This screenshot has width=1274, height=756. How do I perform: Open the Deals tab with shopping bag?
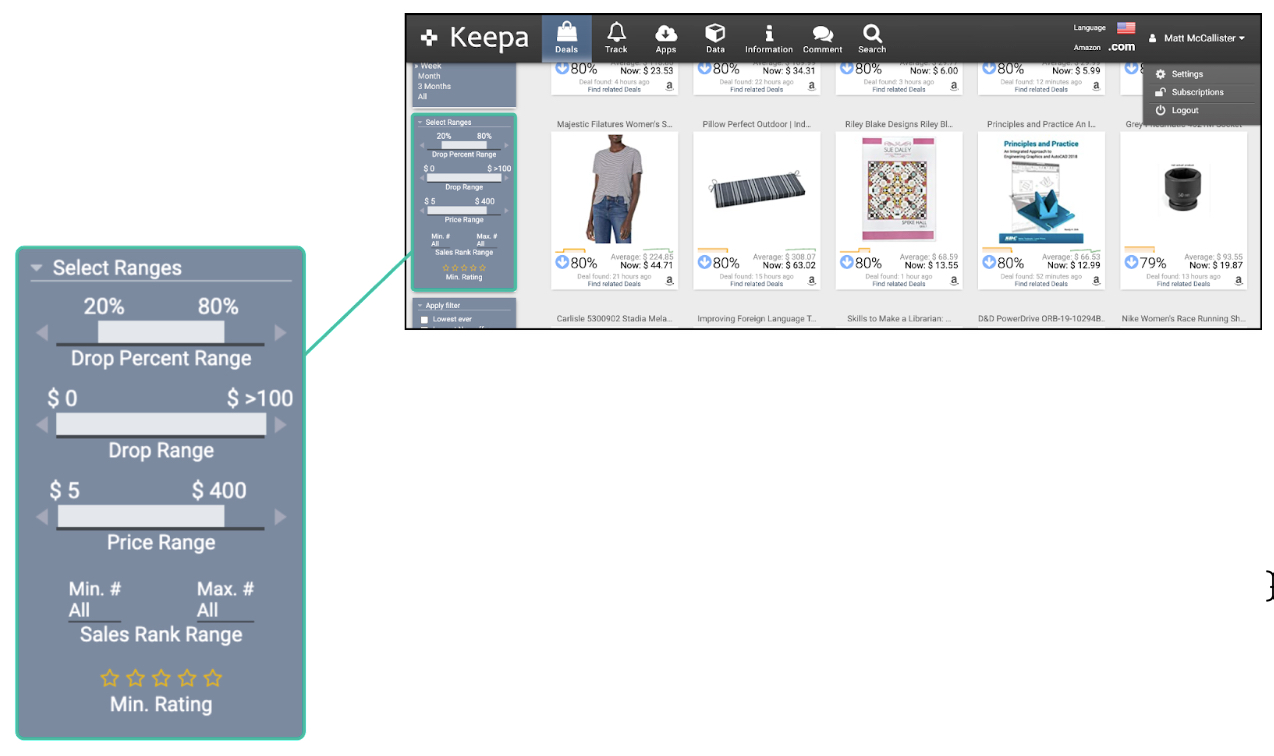pyautogui.click(x=567, y=38)
